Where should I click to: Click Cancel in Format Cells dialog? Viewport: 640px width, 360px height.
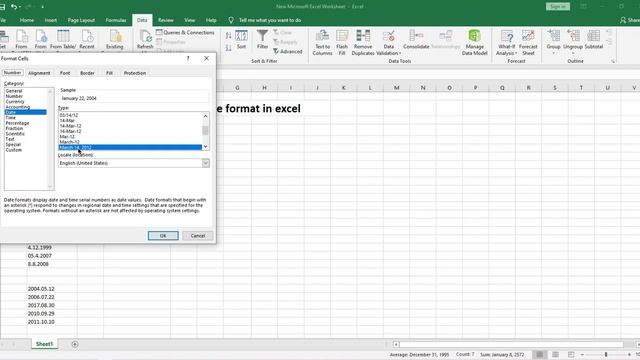pyautogui.click(x=198, y=236)
